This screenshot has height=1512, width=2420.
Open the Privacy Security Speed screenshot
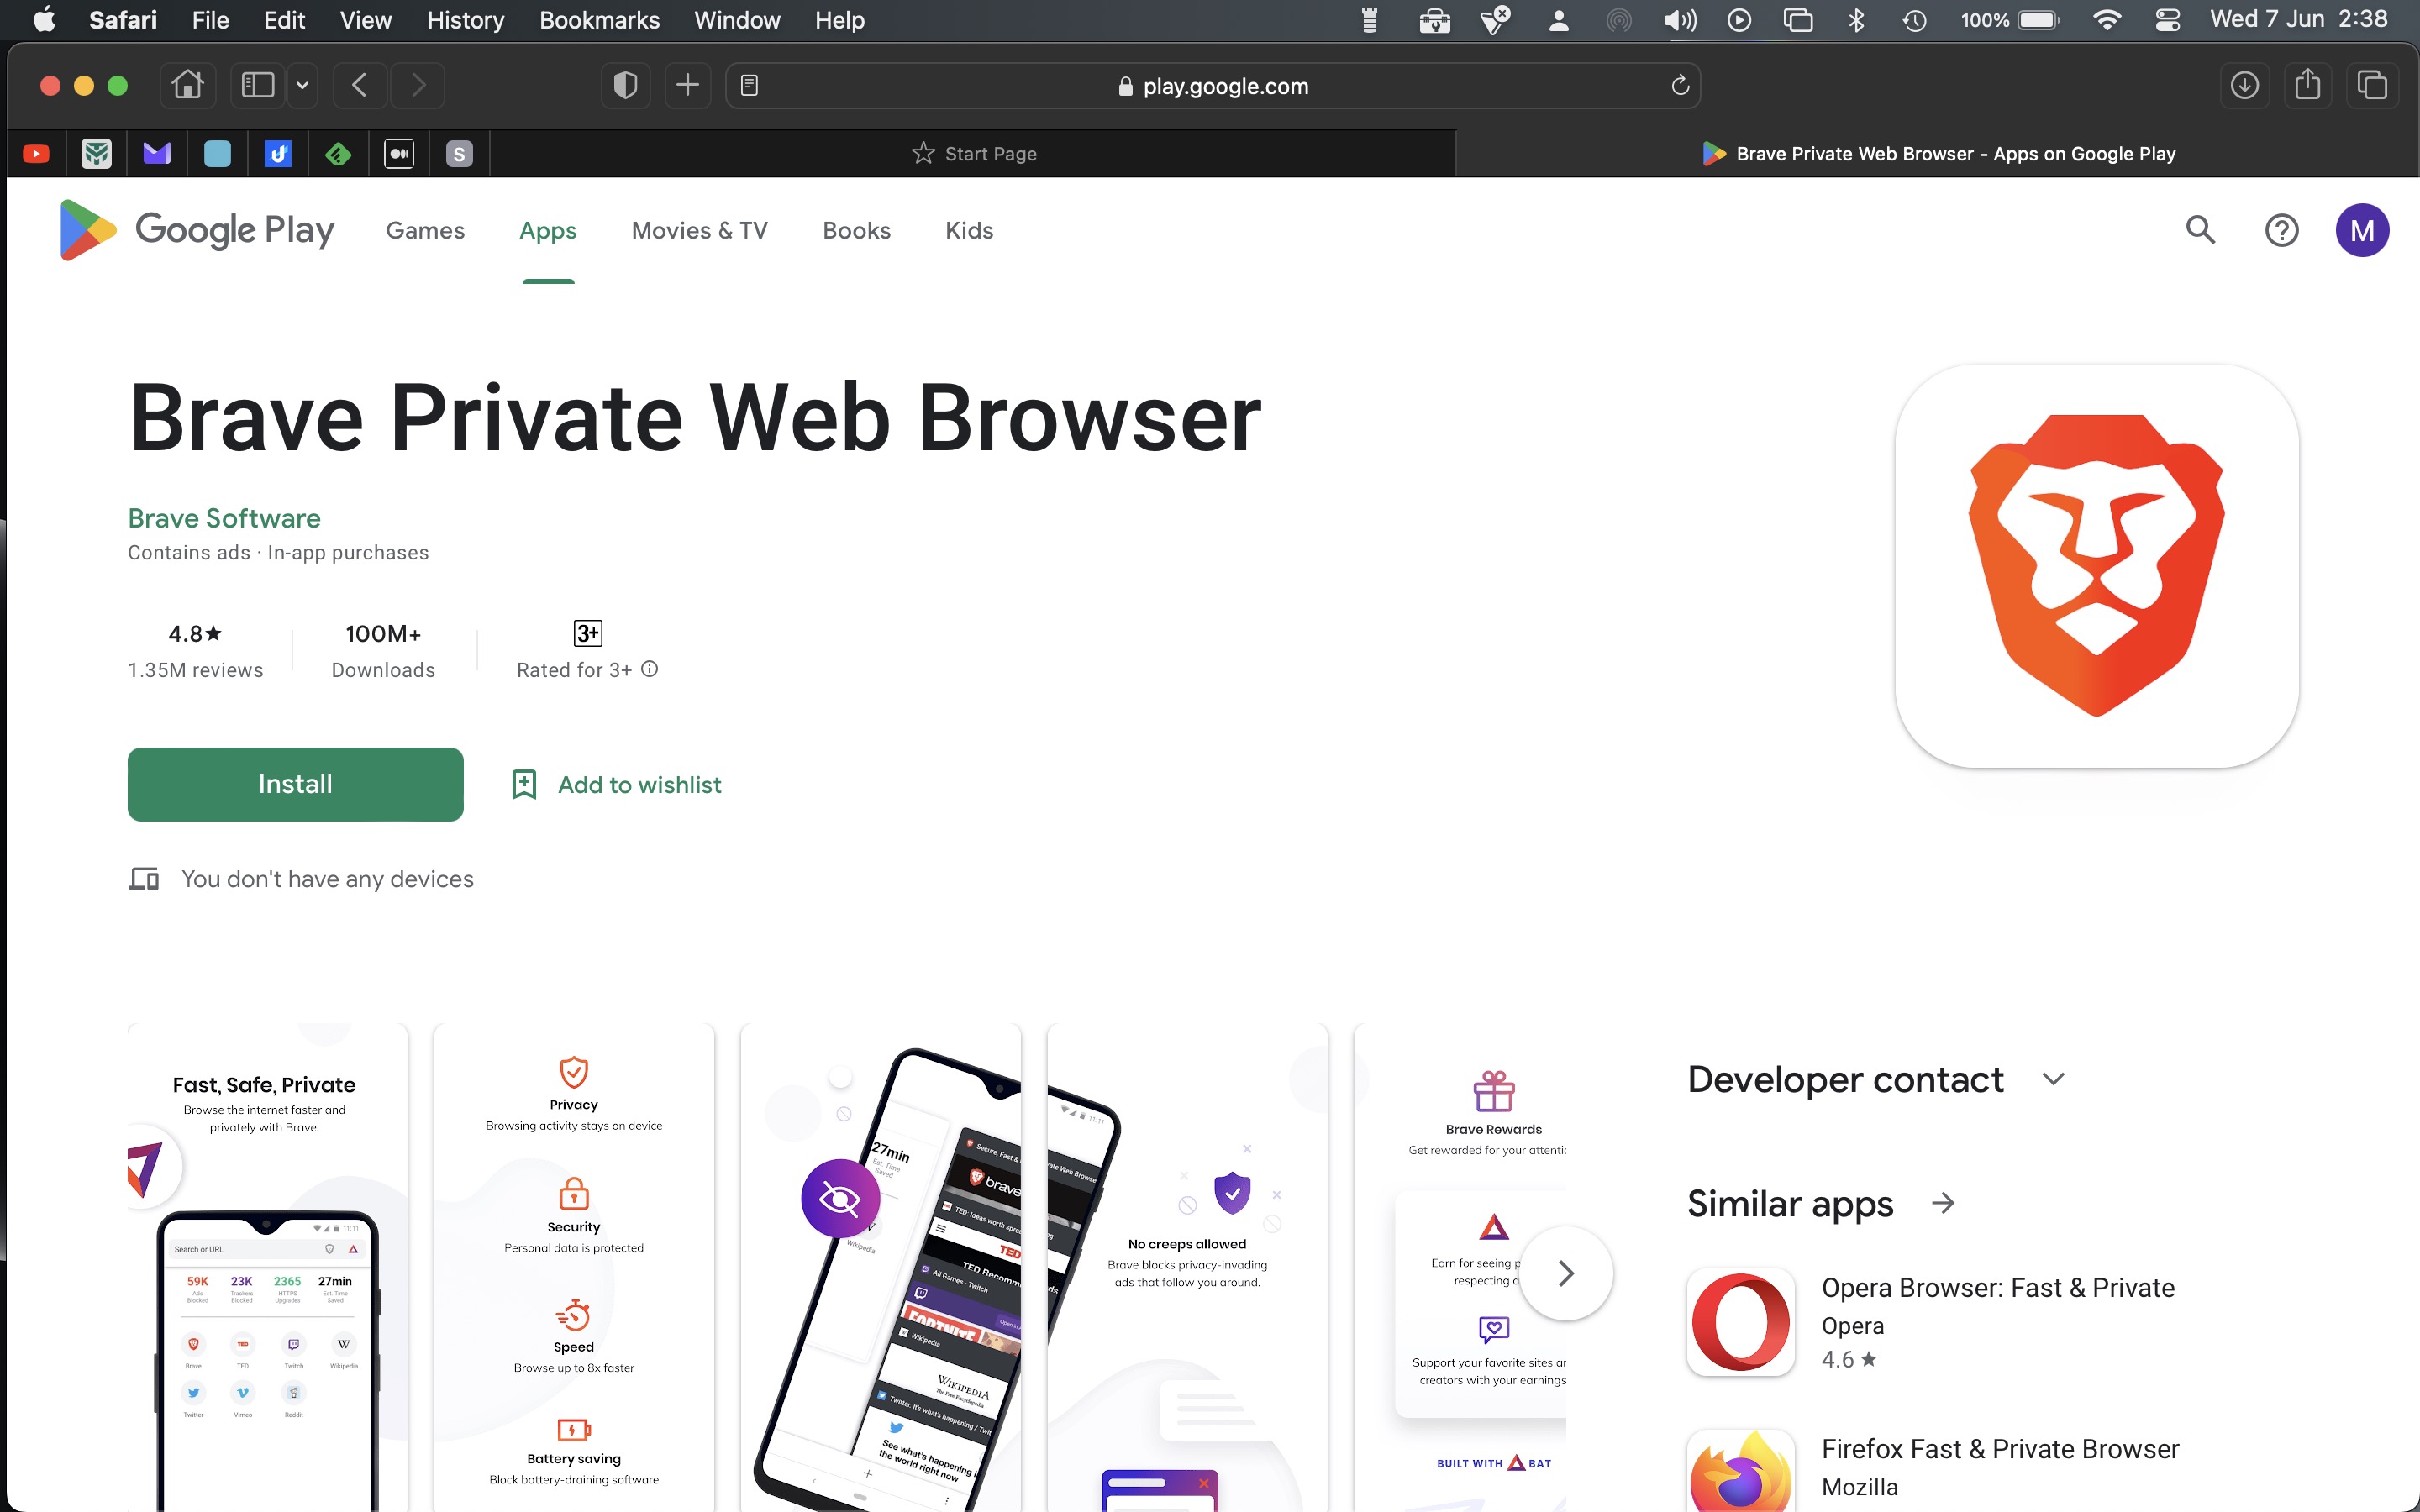point(574,1267)
